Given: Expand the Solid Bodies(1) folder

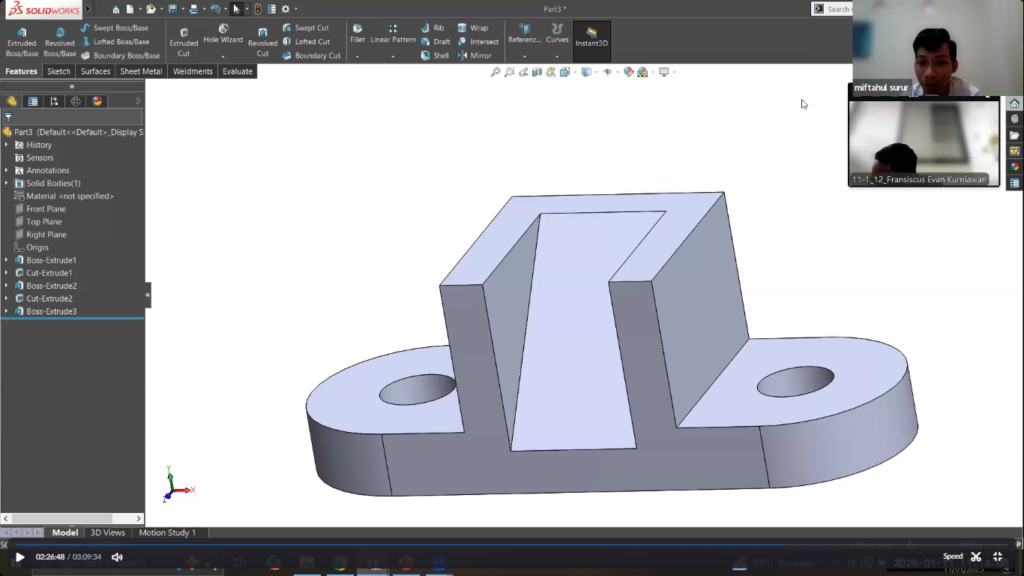Looking at the screenshot, I should tap(6, 183).
